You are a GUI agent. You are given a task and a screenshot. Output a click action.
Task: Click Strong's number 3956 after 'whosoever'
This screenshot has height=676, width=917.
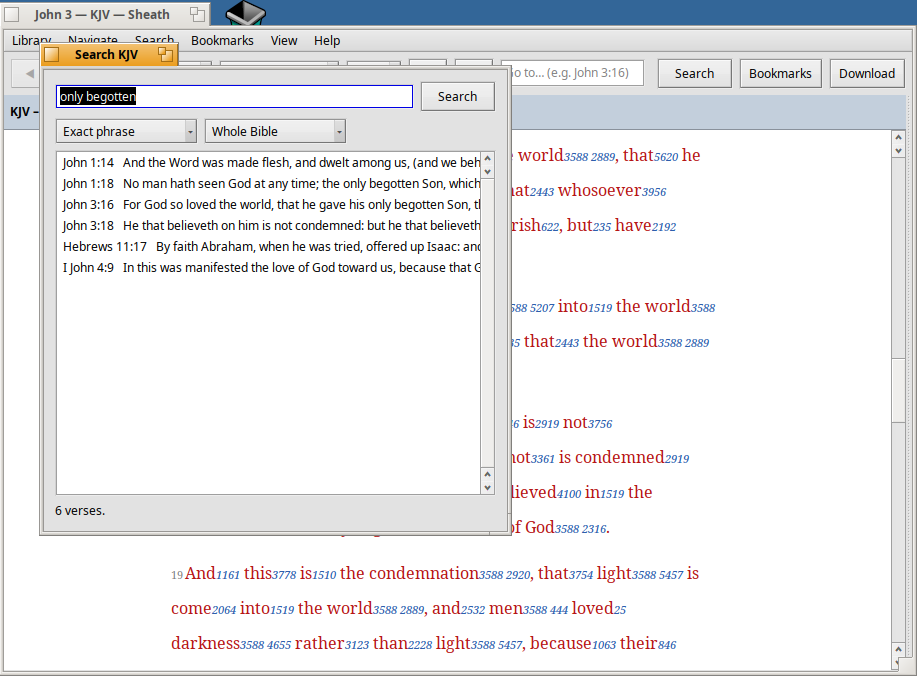(654, 192)
